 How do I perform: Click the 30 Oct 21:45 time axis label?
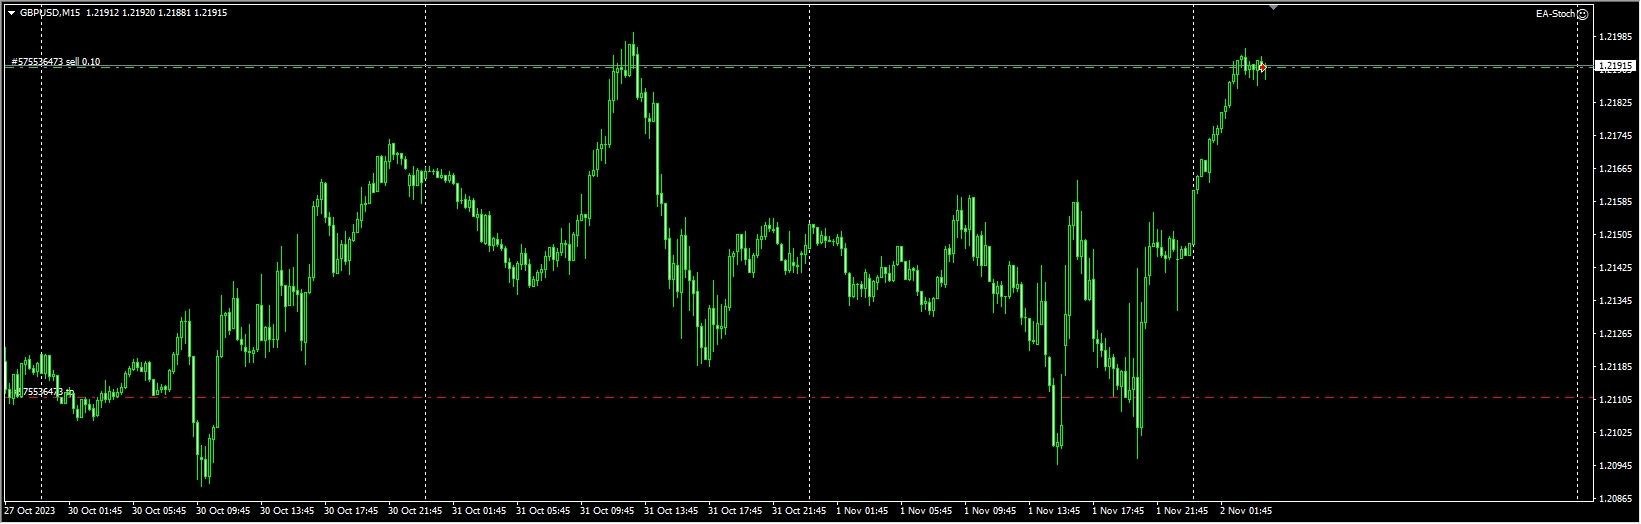415,511
